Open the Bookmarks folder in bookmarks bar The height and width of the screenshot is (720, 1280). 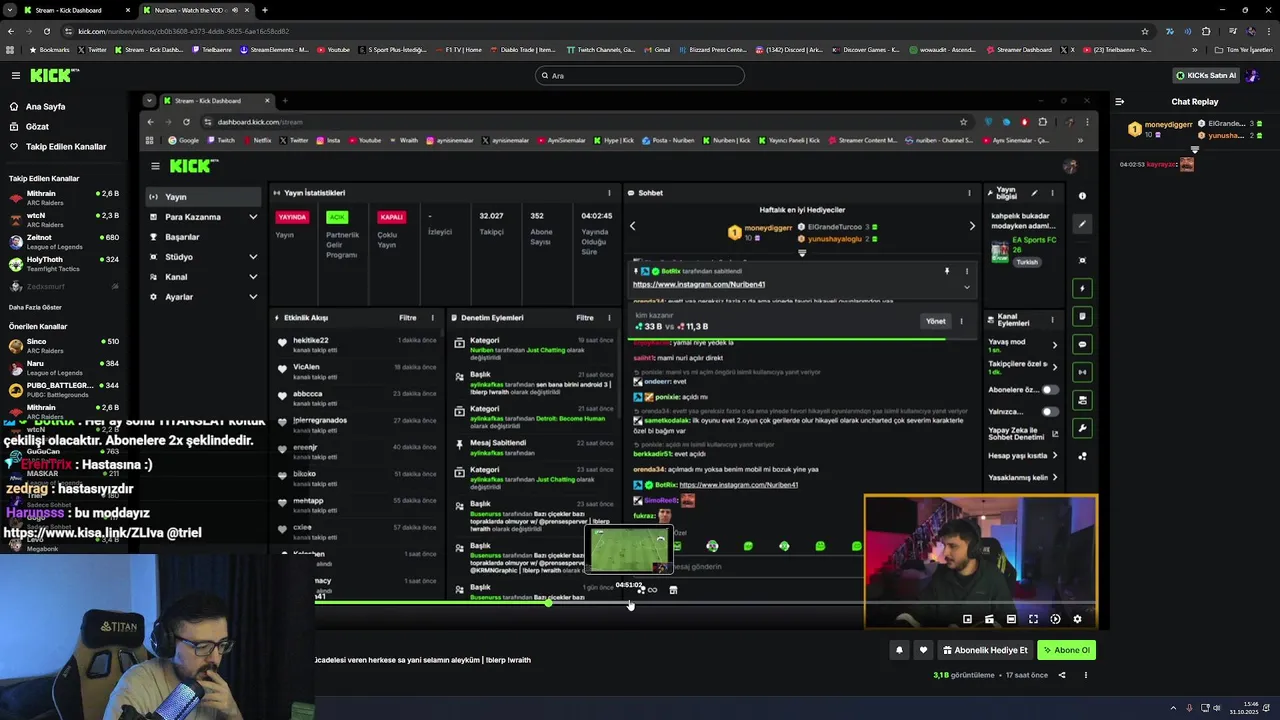[x=50, y=49]
